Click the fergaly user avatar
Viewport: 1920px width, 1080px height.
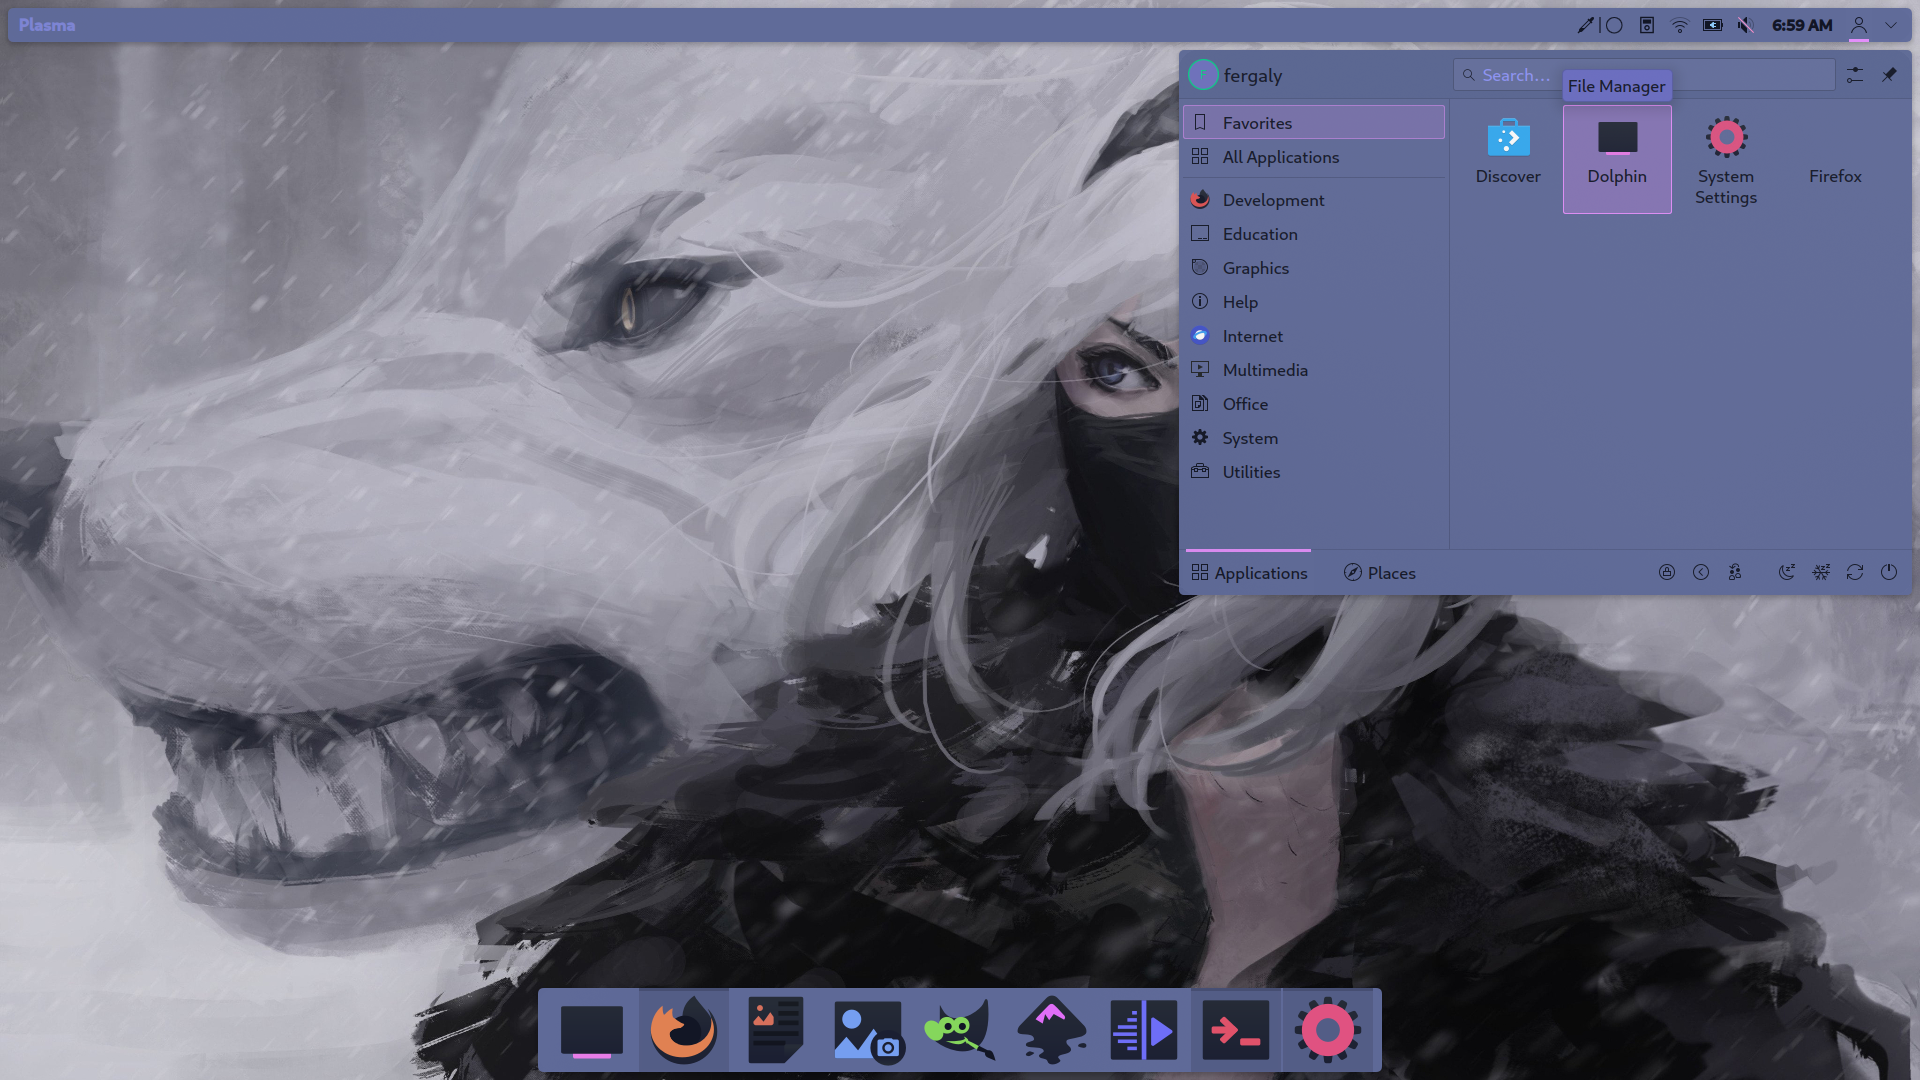(1203, 75)
